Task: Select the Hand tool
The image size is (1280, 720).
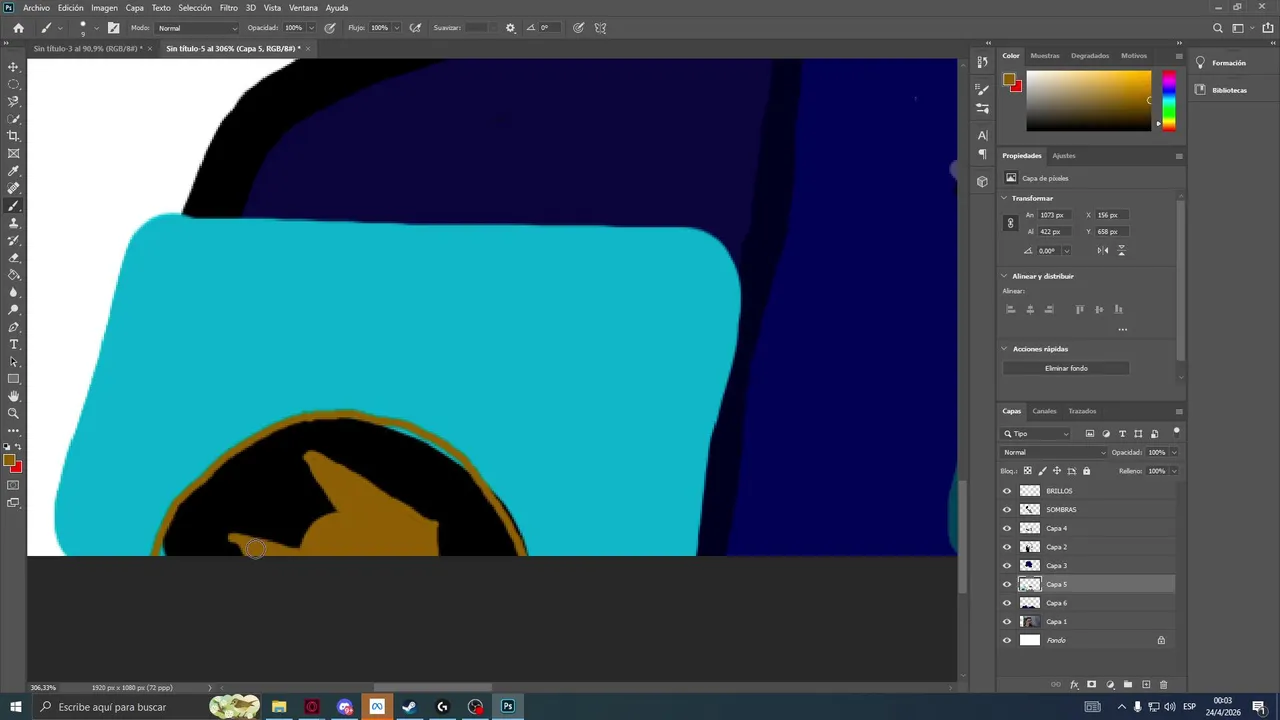Action: coord(13,396)
